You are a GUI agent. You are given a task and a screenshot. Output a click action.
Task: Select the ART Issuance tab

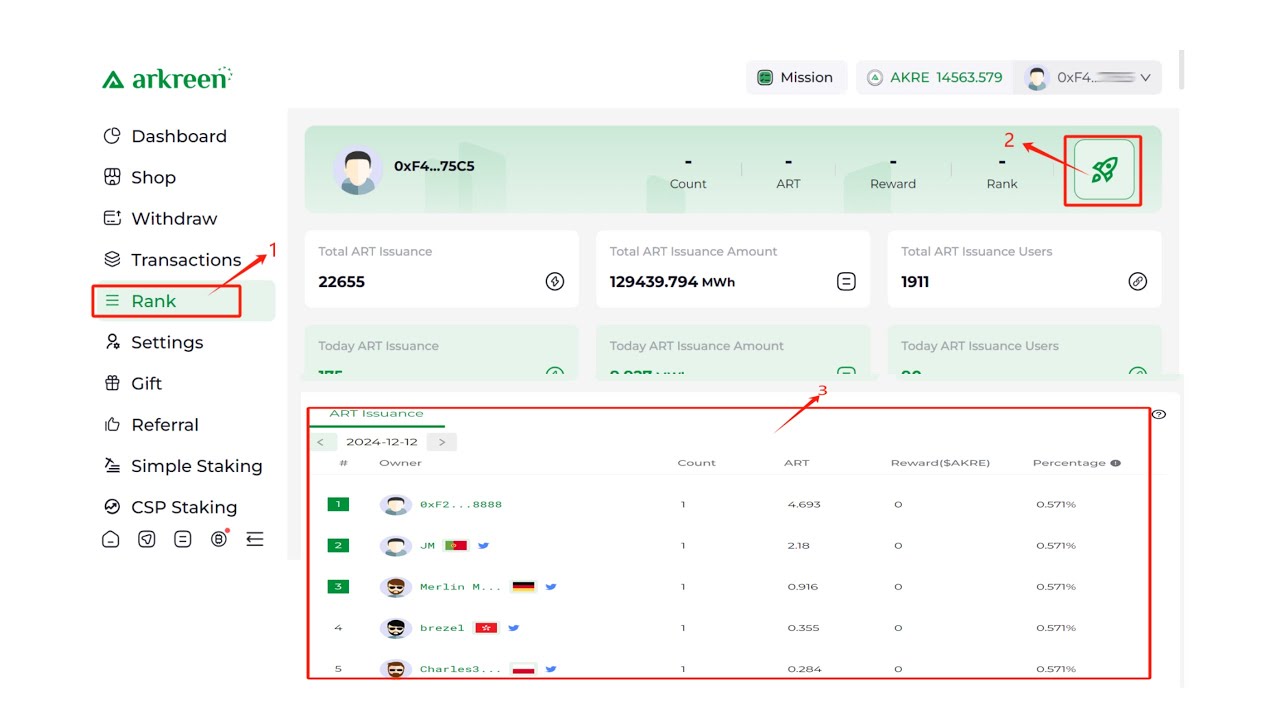[x=376, y=414]
